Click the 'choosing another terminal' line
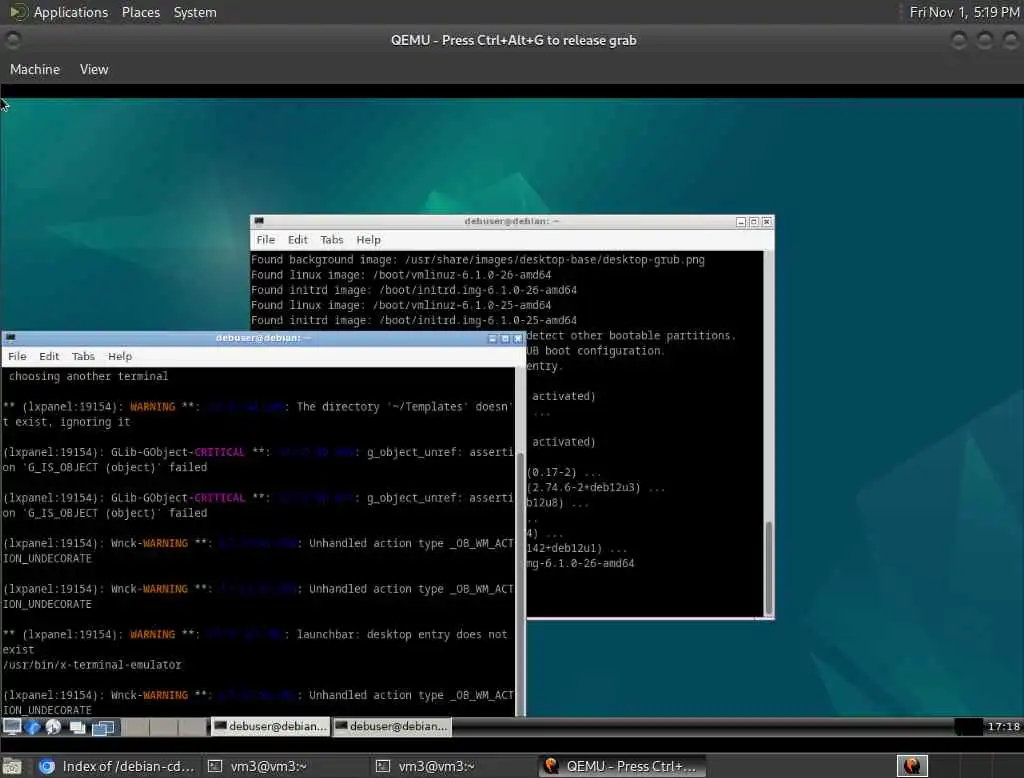This screenshot has height=778, width=1024. coord(88,376)
